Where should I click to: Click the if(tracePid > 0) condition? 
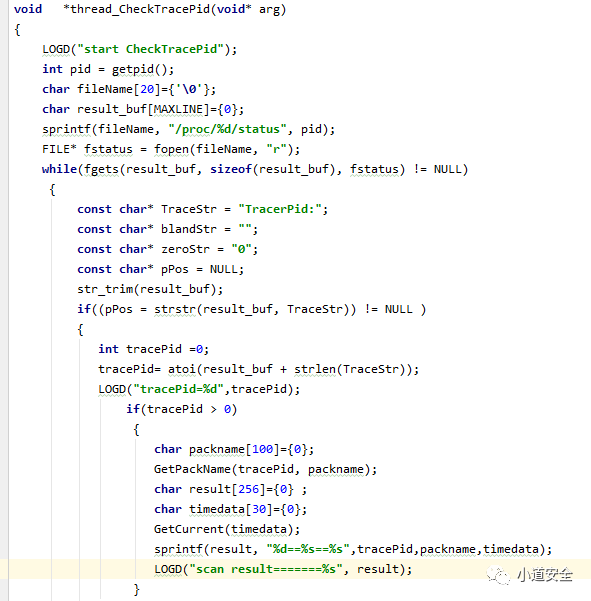pos(182,409)
